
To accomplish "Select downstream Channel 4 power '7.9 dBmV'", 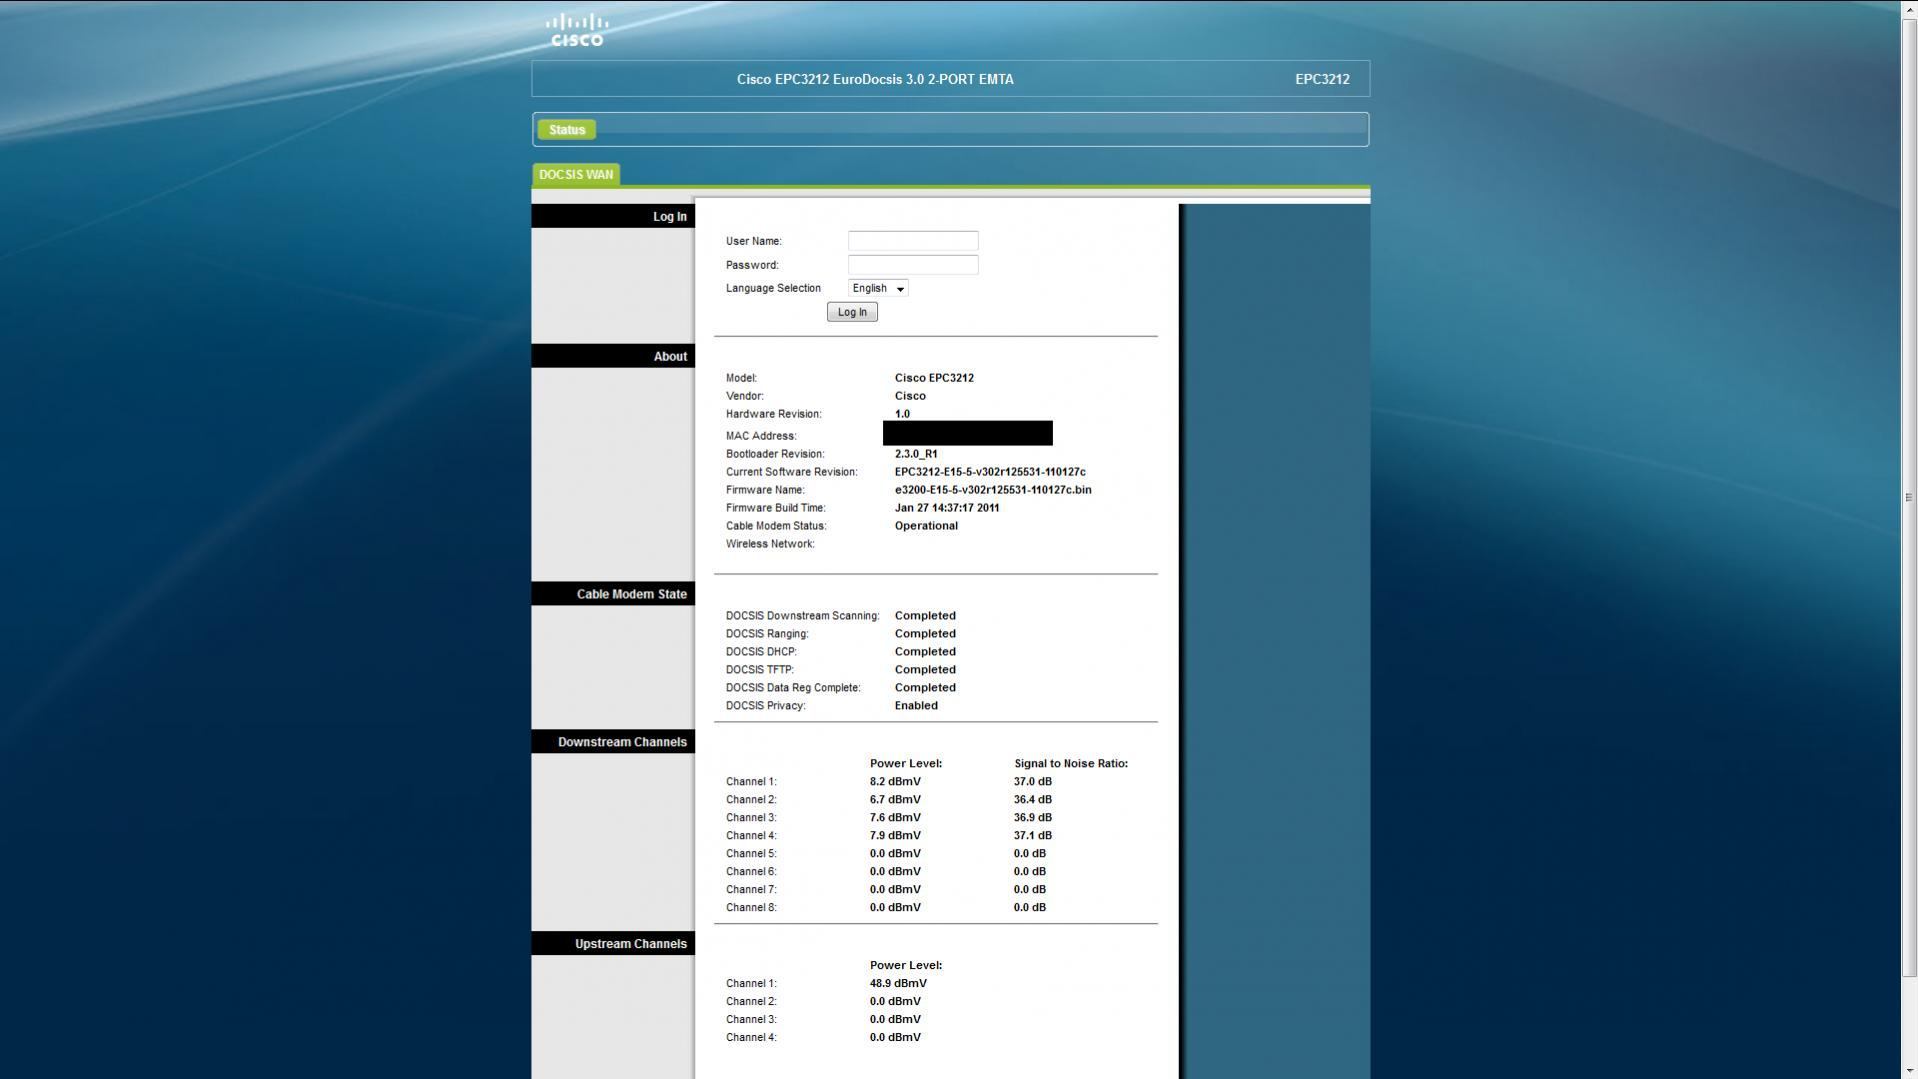I will (895, 836).
